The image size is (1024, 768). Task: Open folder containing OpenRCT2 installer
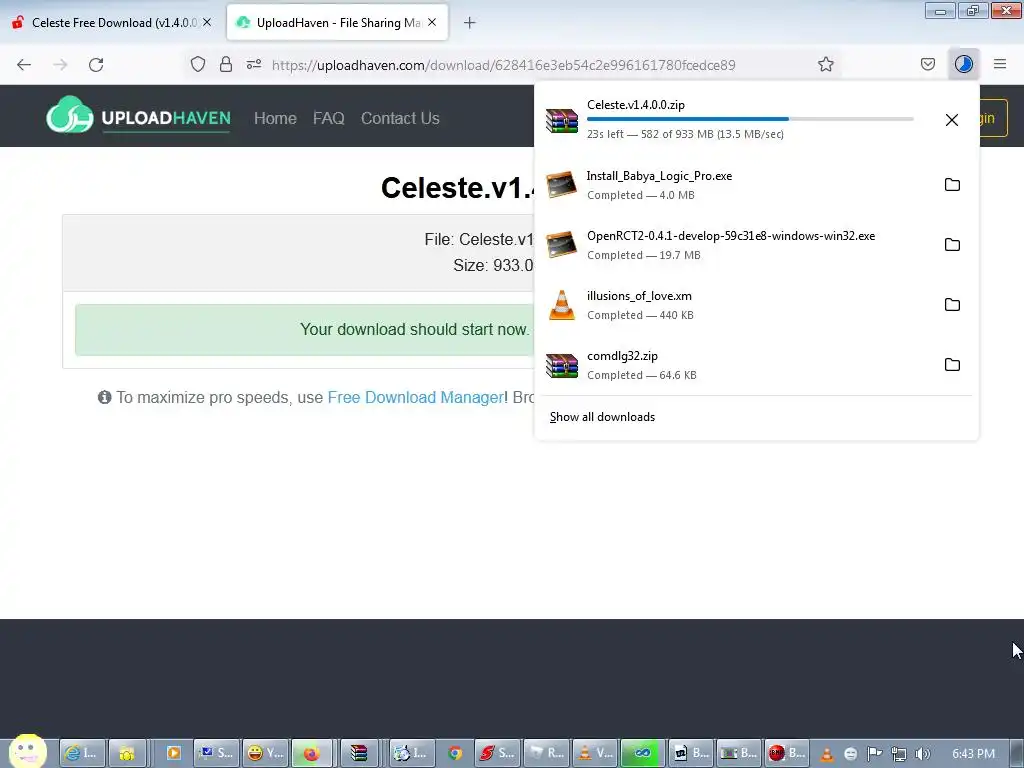point(952,245)
